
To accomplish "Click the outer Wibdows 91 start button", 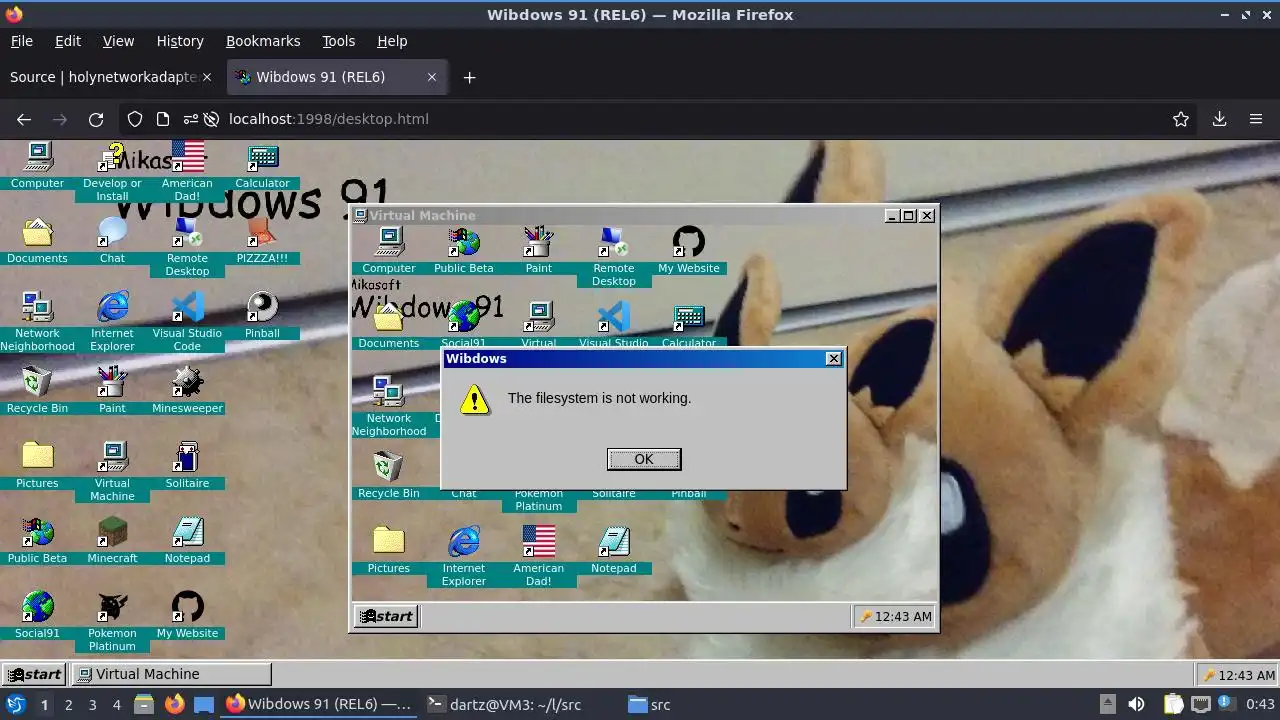I will click(34, 674).
